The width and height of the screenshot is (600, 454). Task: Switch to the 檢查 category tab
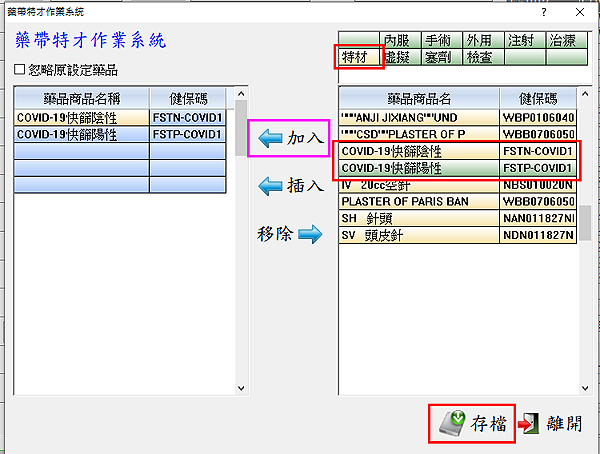click(482, 58)
